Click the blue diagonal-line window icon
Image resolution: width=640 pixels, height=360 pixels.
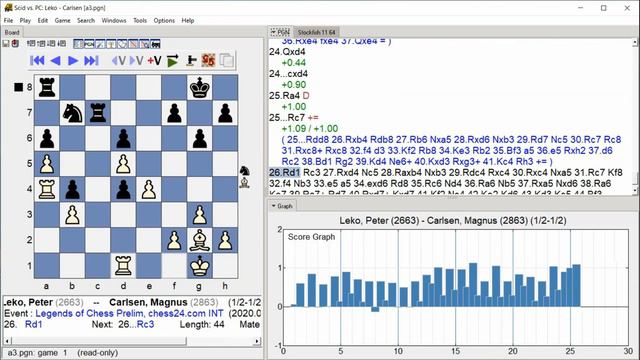133,44
